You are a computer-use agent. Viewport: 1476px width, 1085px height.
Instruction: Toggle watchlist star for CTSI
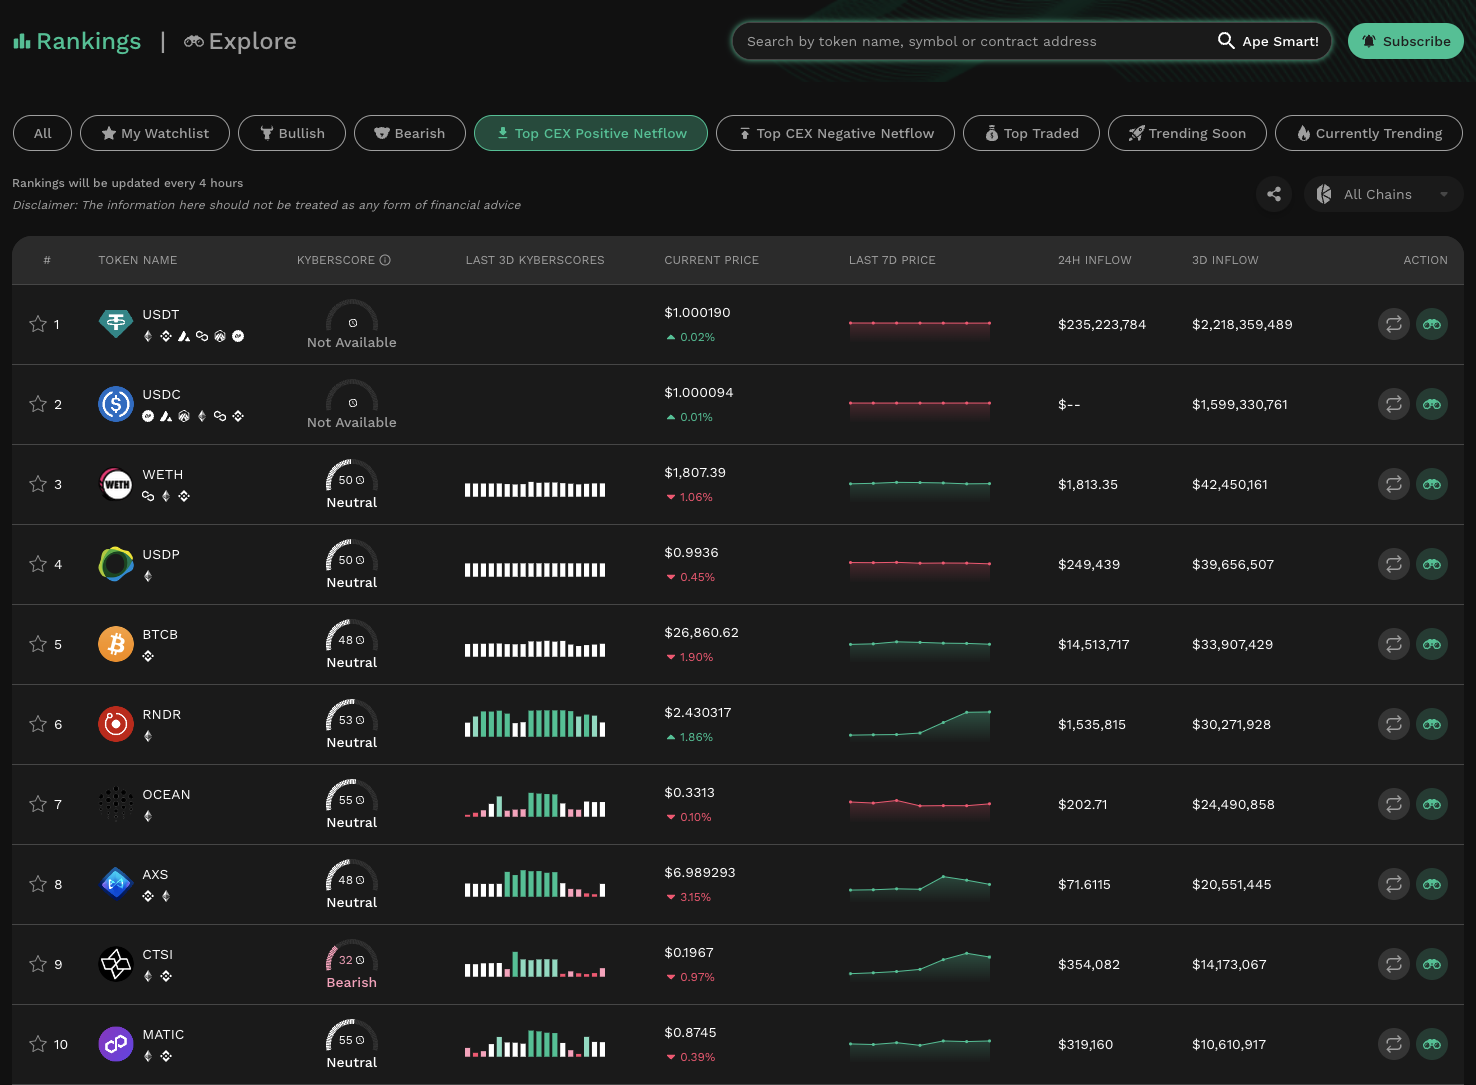tap(38, 964)
